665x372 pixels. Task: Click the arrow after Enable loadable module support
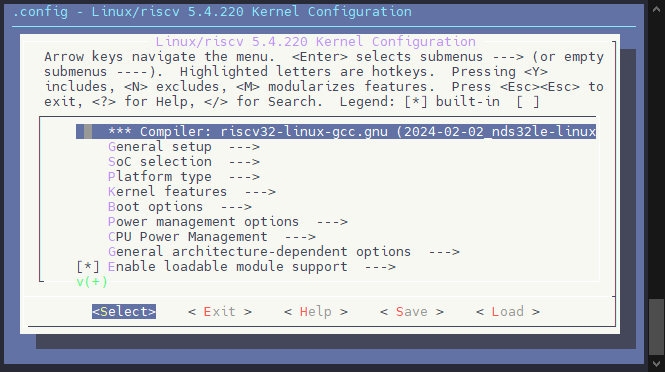click(380, 267)
